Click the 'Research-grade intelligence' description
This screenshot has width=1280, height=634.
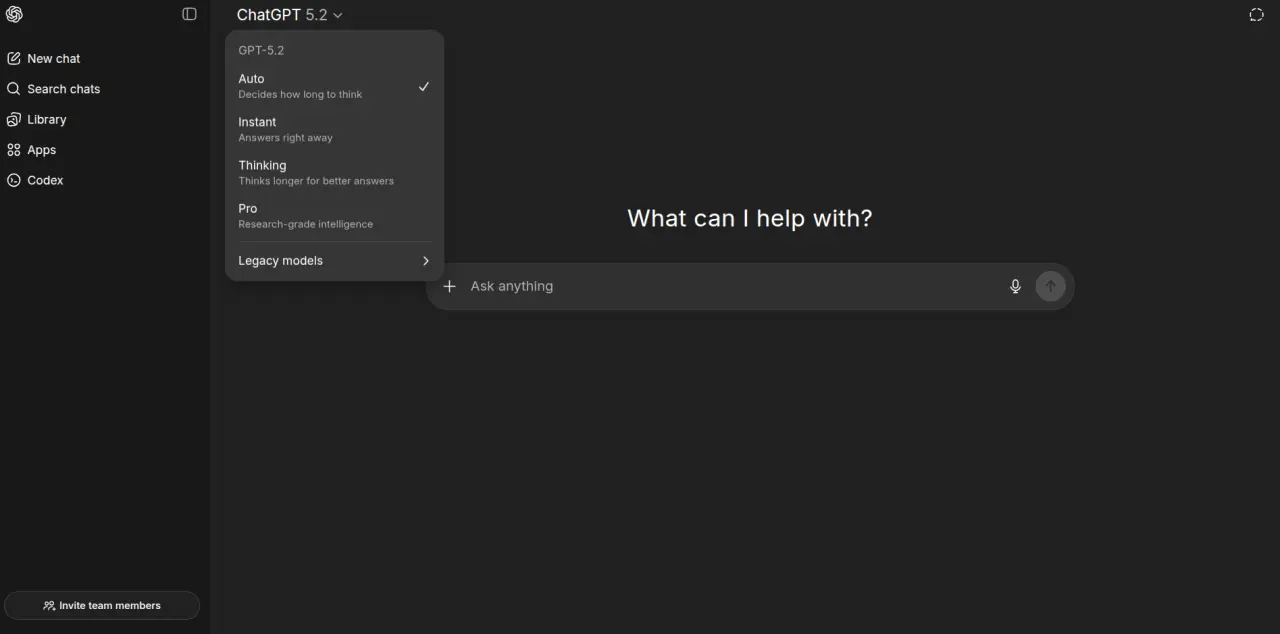305,224
